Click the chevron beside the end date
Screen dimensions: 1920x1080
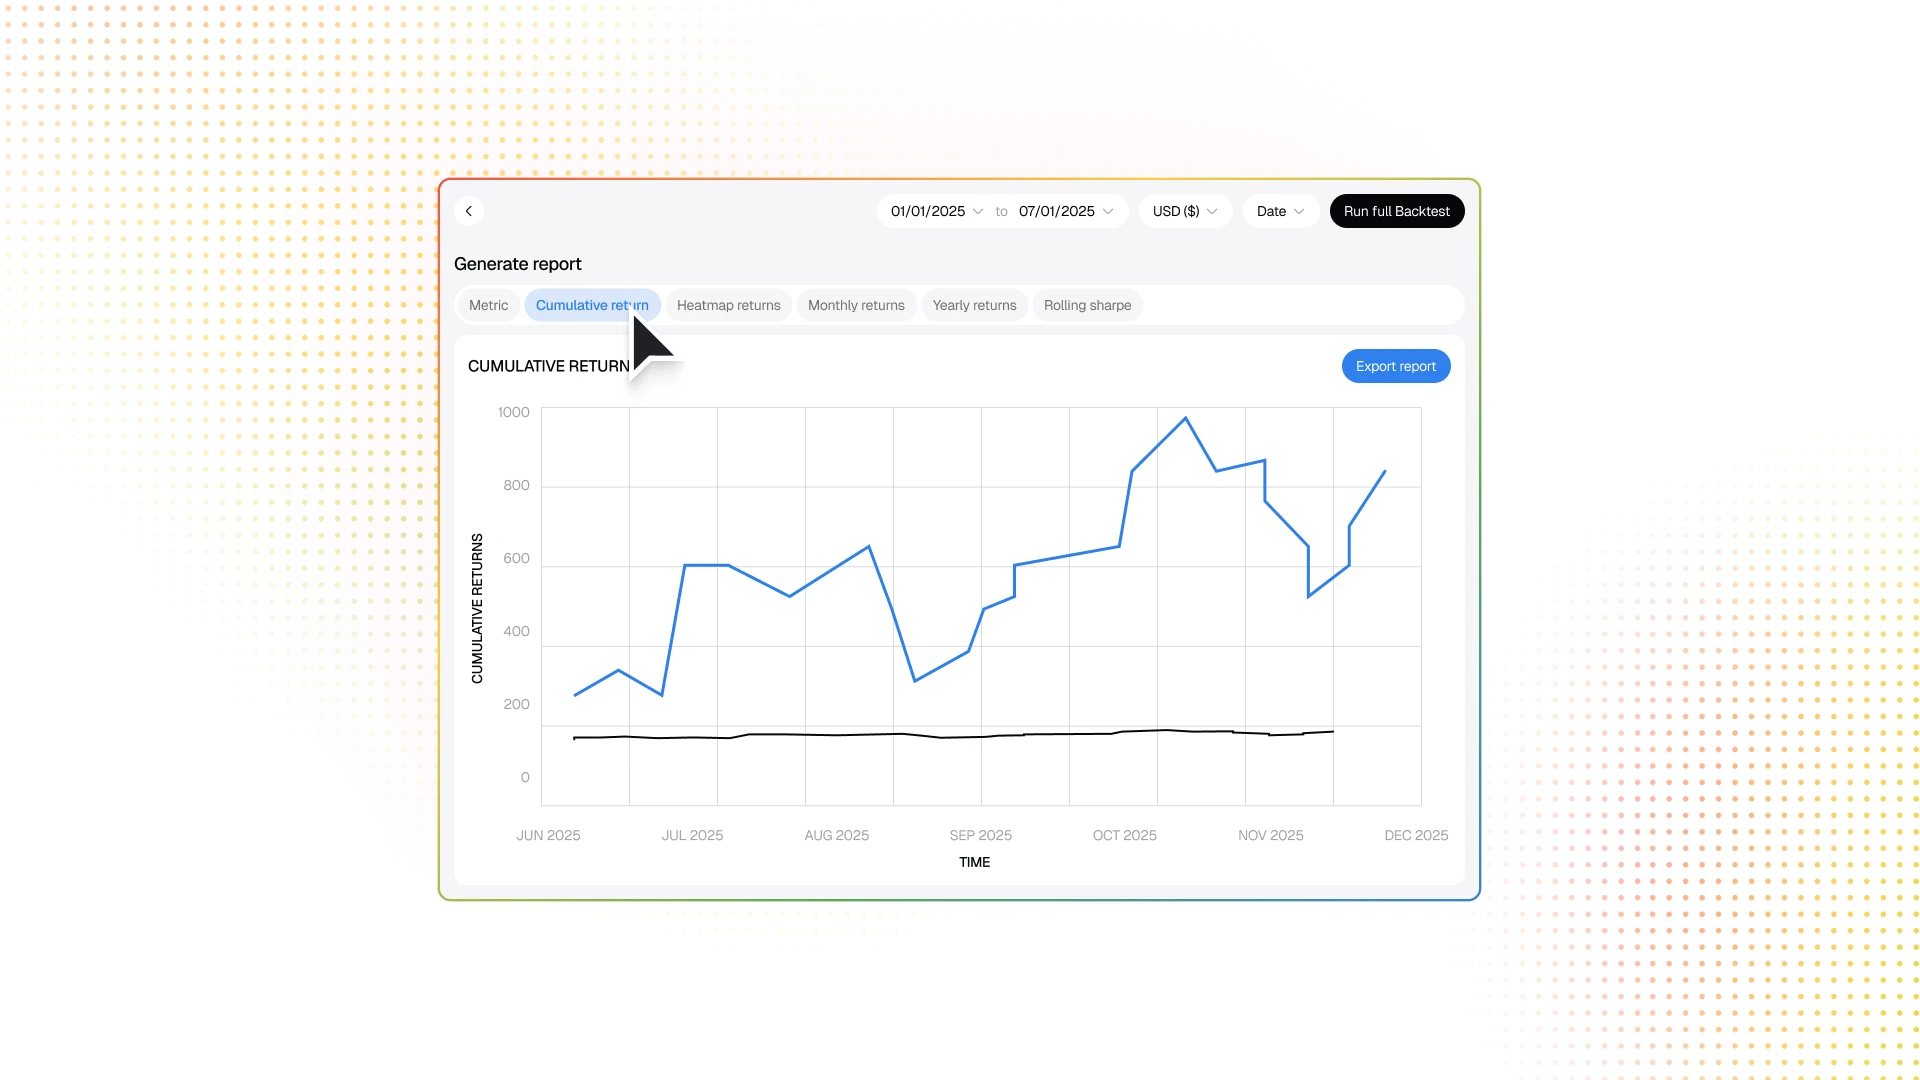(x=1108, y=212)
